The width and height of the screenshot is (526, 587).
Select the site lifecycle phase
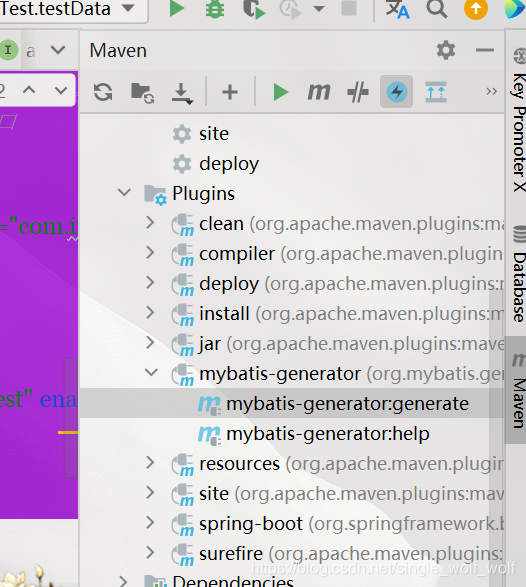pyautogui.click(x=214, y=134)
